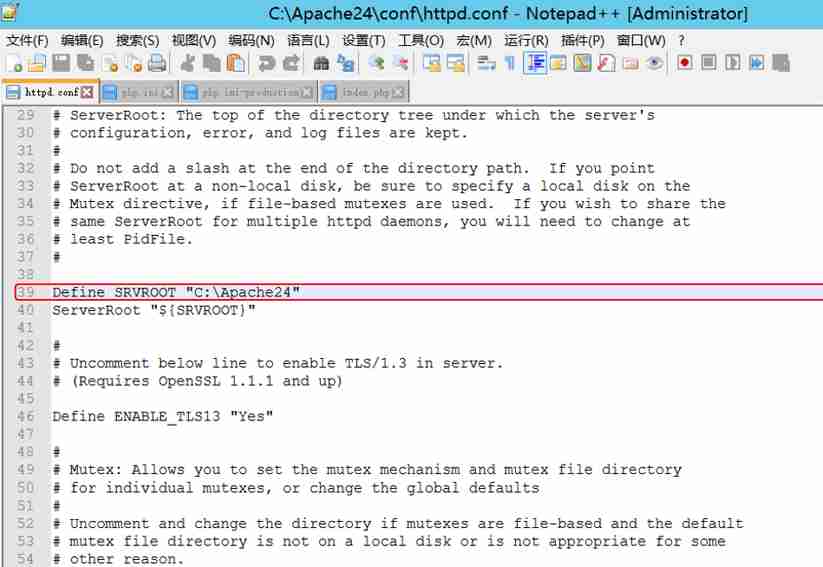Click the comment '# (Requires OpenSSL 1.1.1 and up)'
The image size is (823, 567).
point(197,381)
